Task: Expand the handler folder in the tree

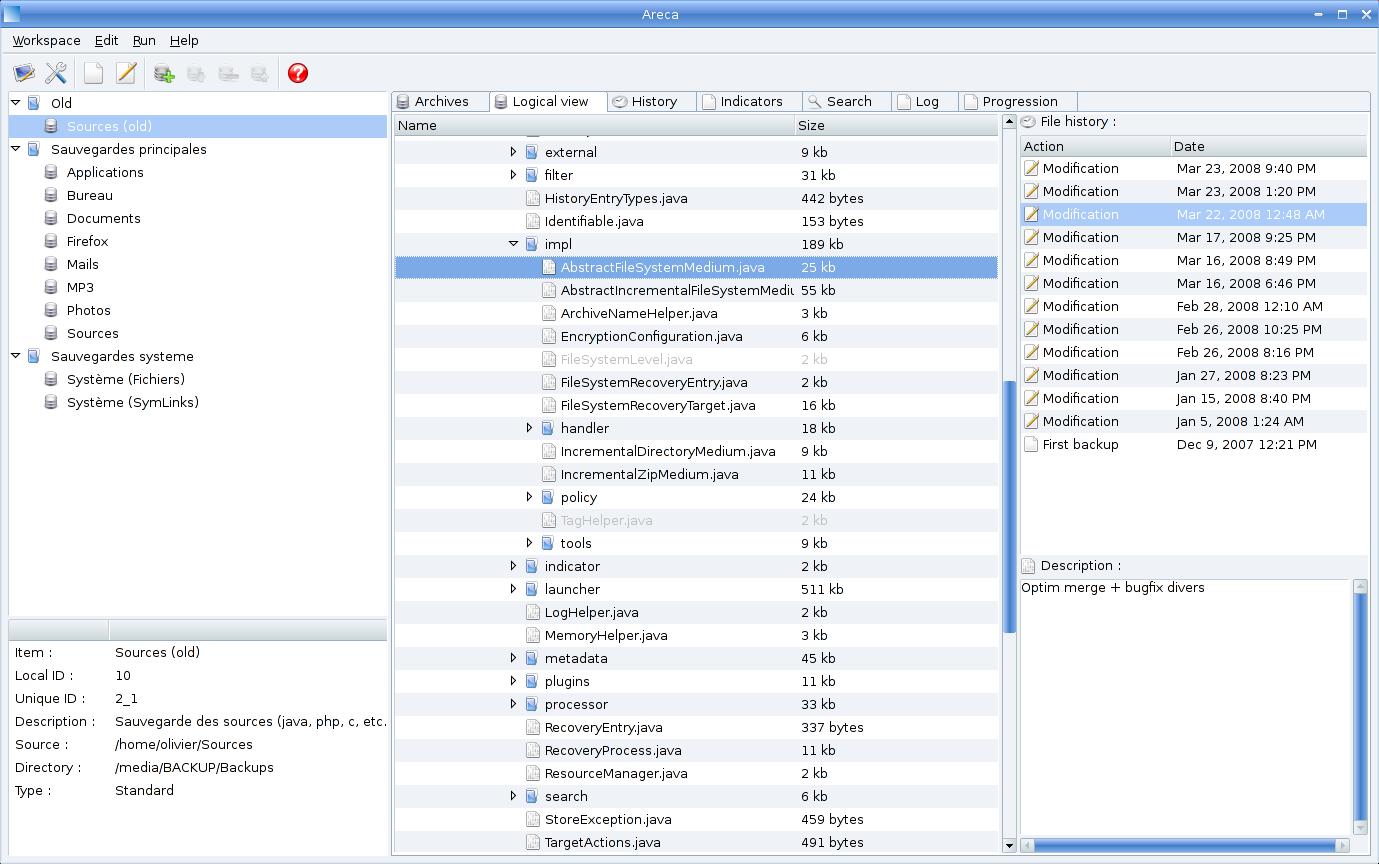Action: pyautogui.click(x=529, y=428)
